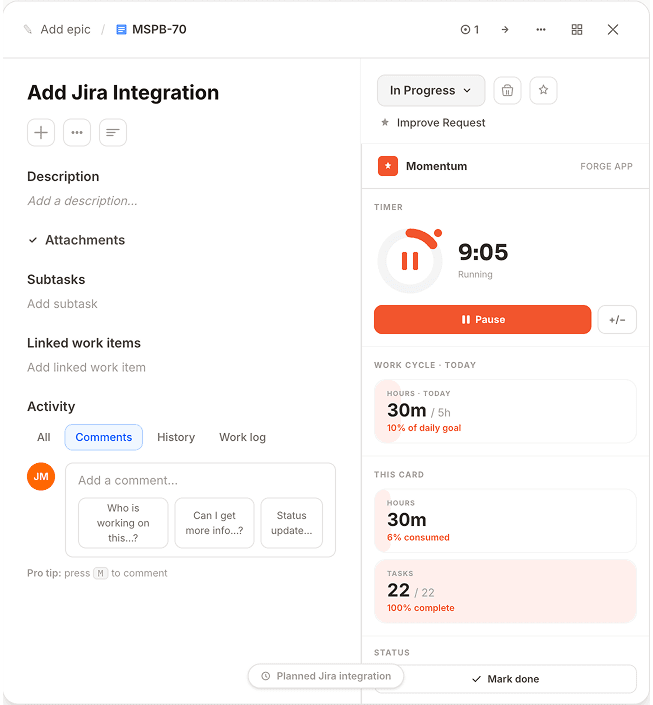653x705 pixels.
Task: Click the basket icon next to status
Action: point(507,90)
